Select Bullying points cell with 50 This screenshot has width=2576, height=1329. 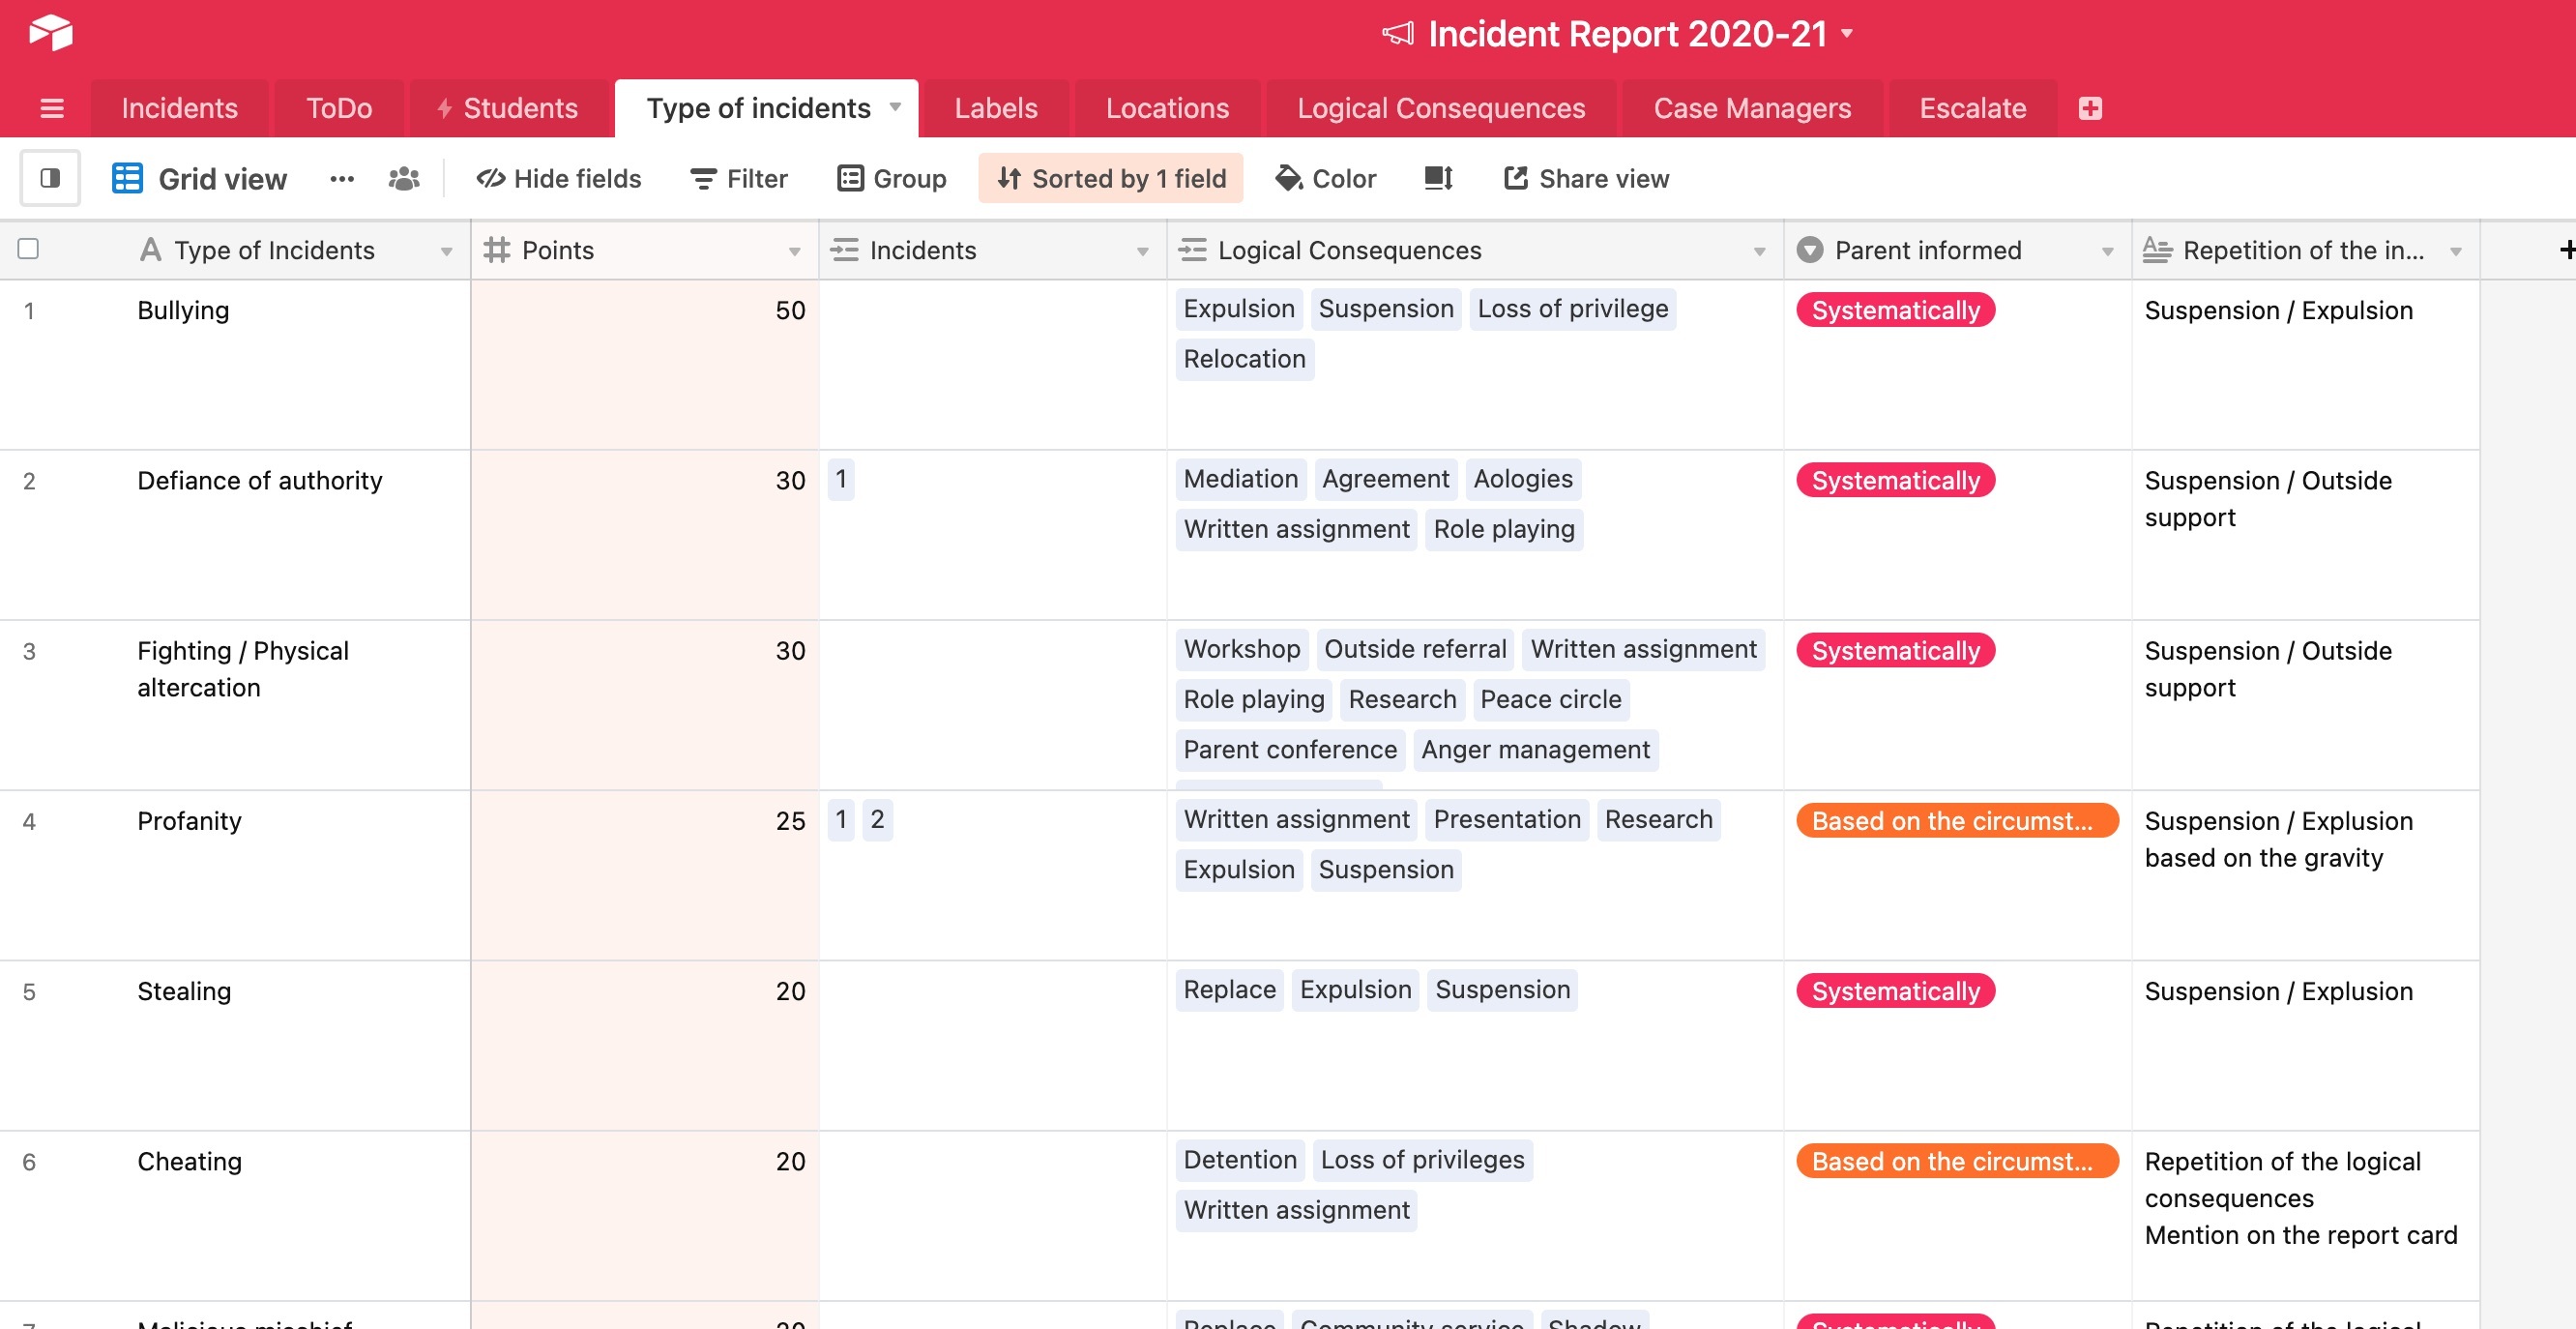click(645, 365)
